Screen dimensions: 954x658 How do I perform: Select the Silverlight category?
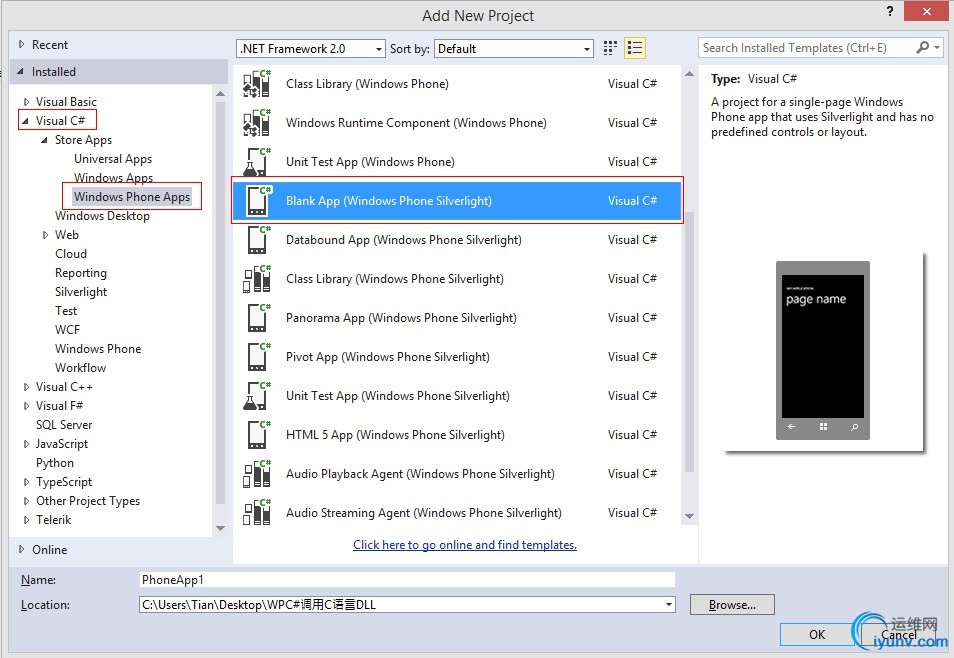[81, 292]
